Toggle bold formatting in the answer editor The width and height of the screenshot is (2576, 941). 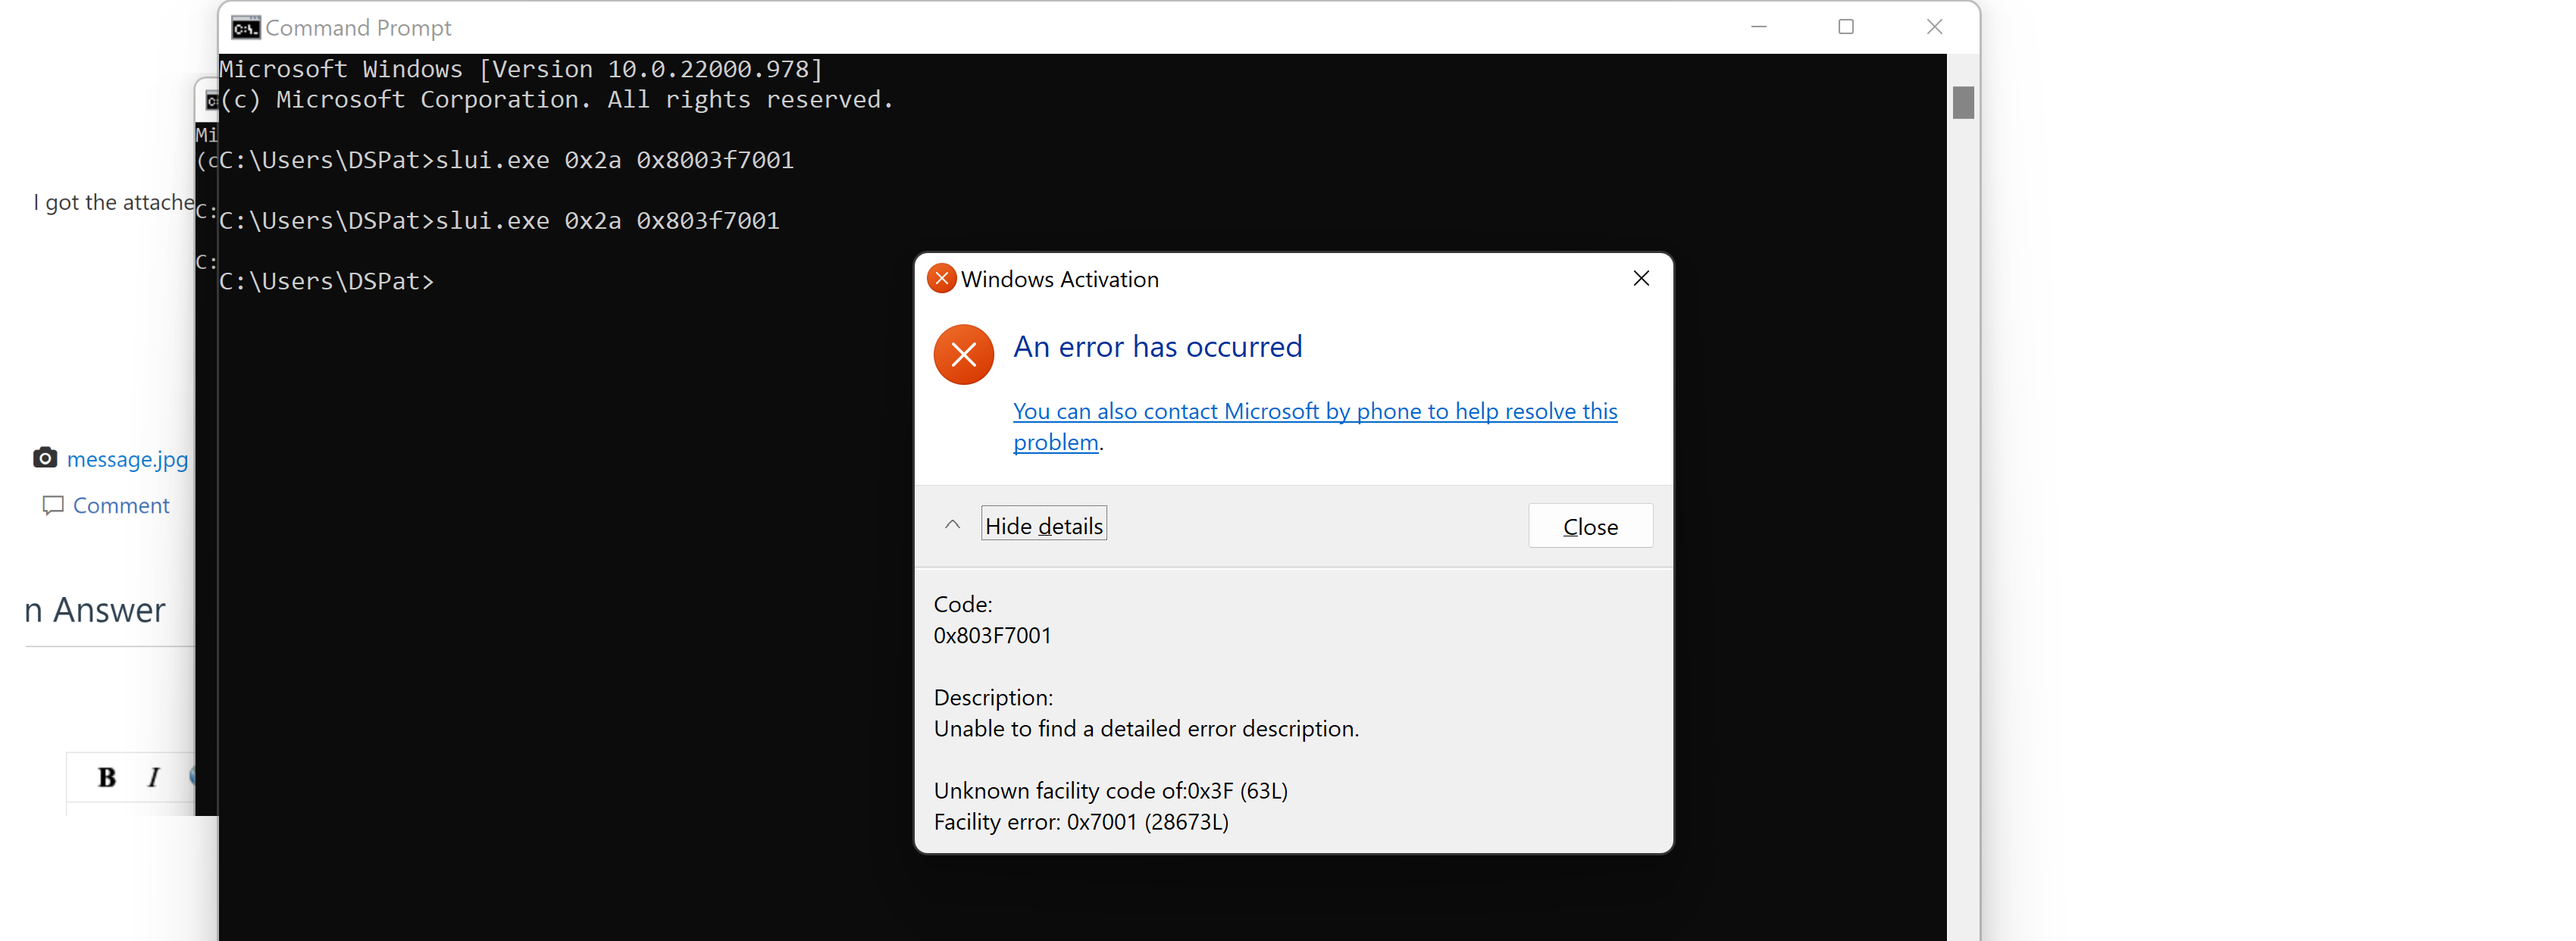[107, 777]
